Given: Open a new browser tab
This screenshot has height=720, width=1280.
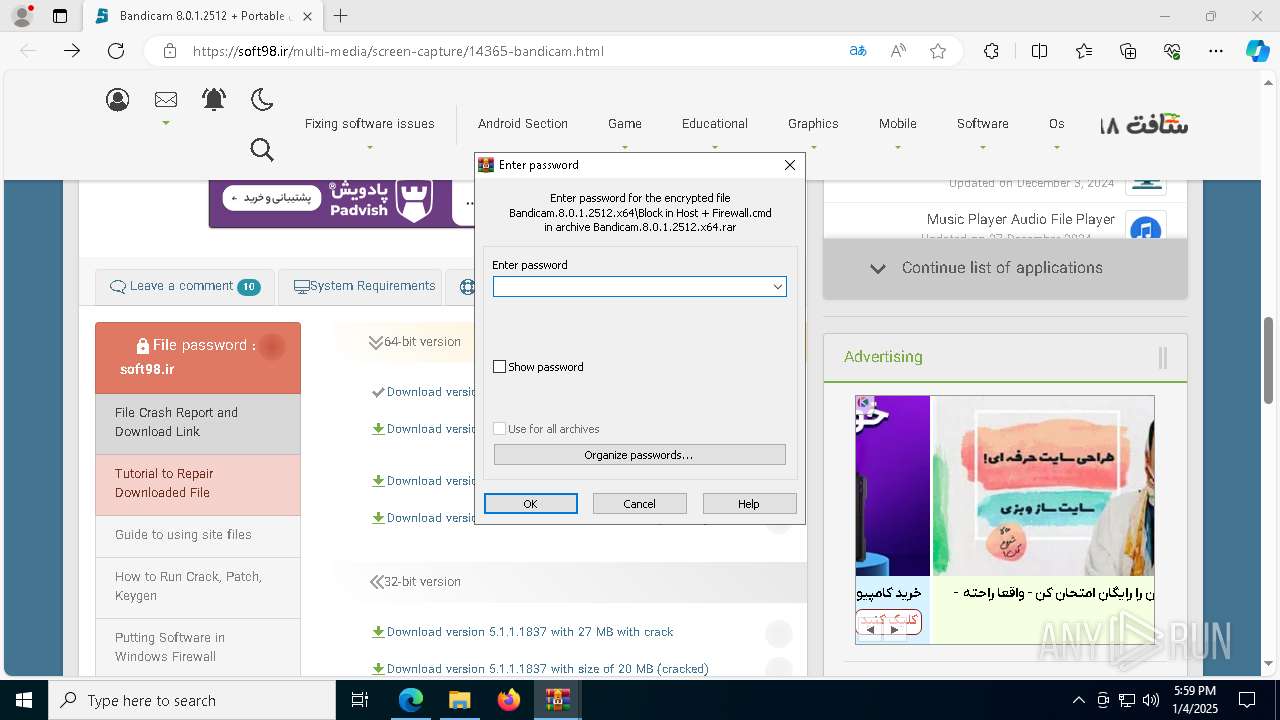Looking at the screenshot, I should pos(341,16).
